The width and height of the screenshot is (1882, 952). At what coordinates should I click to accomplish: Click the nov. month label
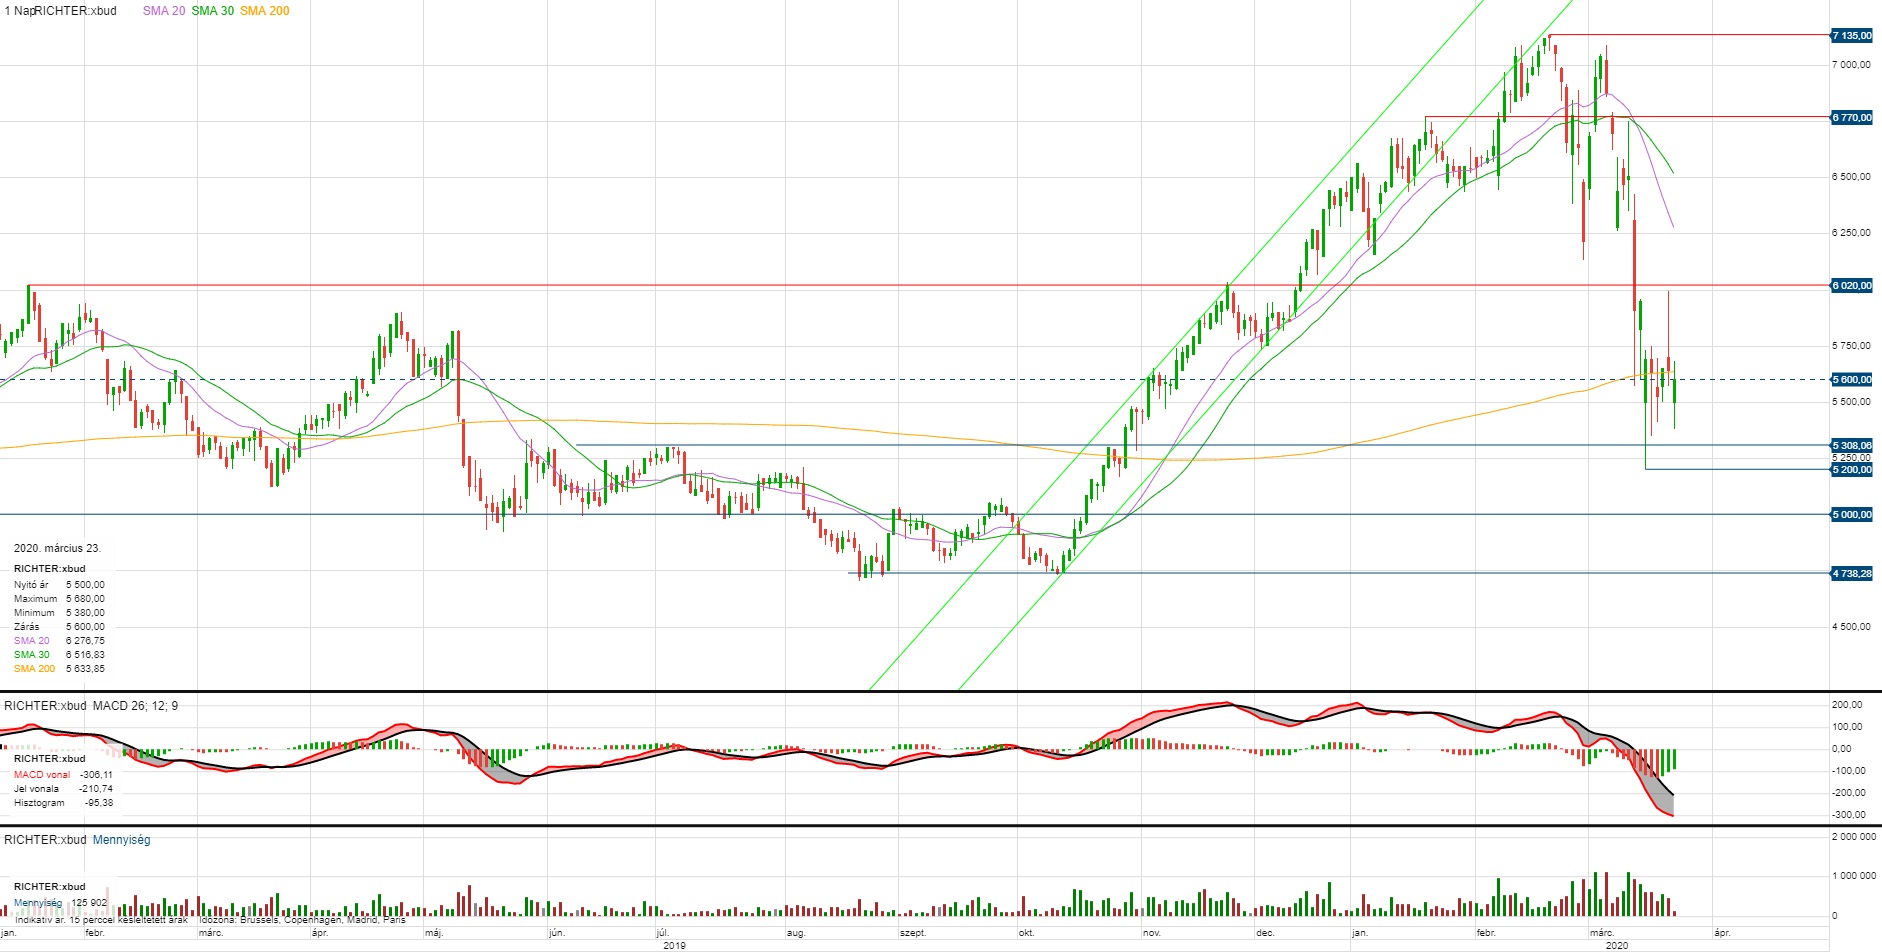click(x=1152, y=933)
